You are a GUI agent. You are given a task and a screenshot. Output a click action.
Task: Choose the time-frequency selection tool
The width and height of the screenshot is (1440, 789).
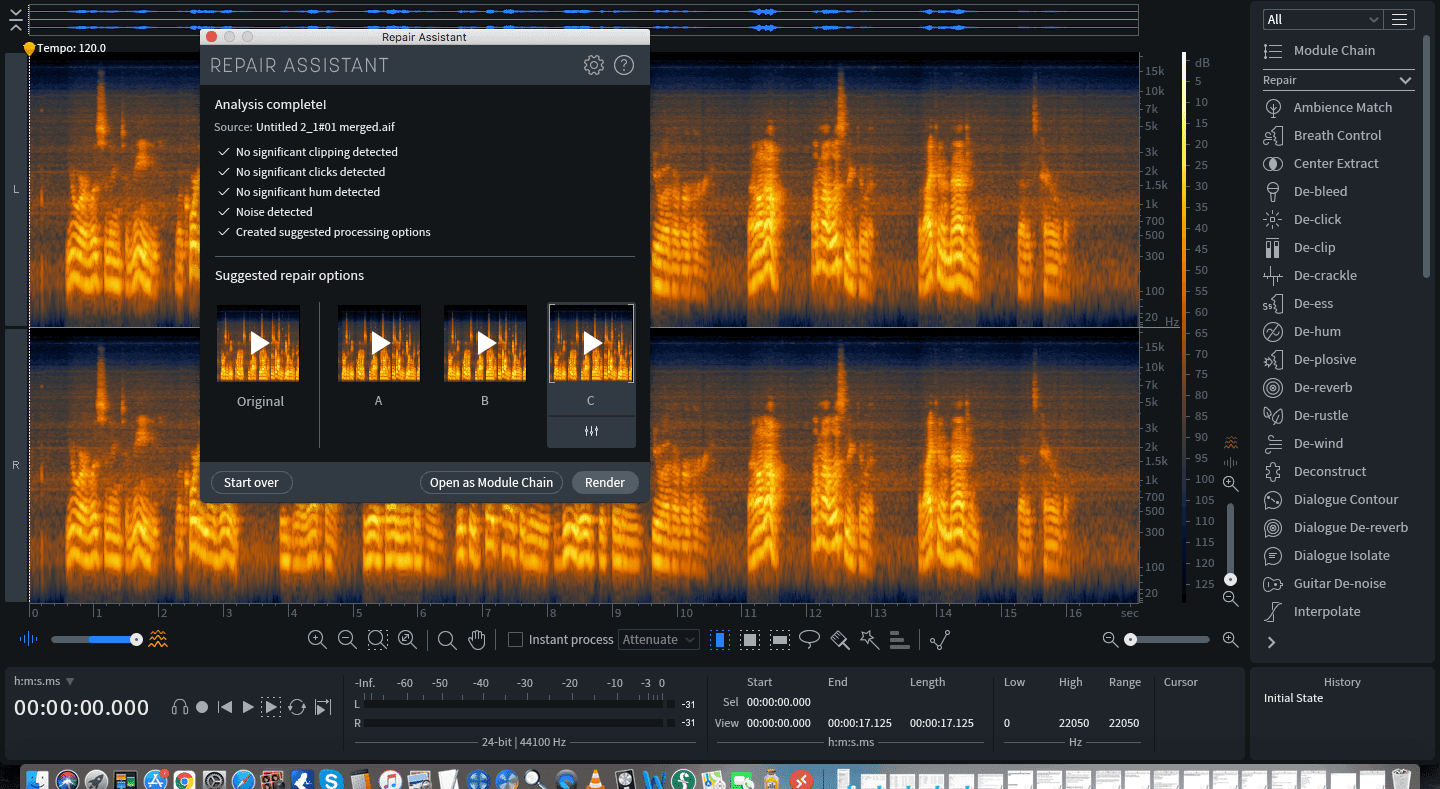[750, 640]
